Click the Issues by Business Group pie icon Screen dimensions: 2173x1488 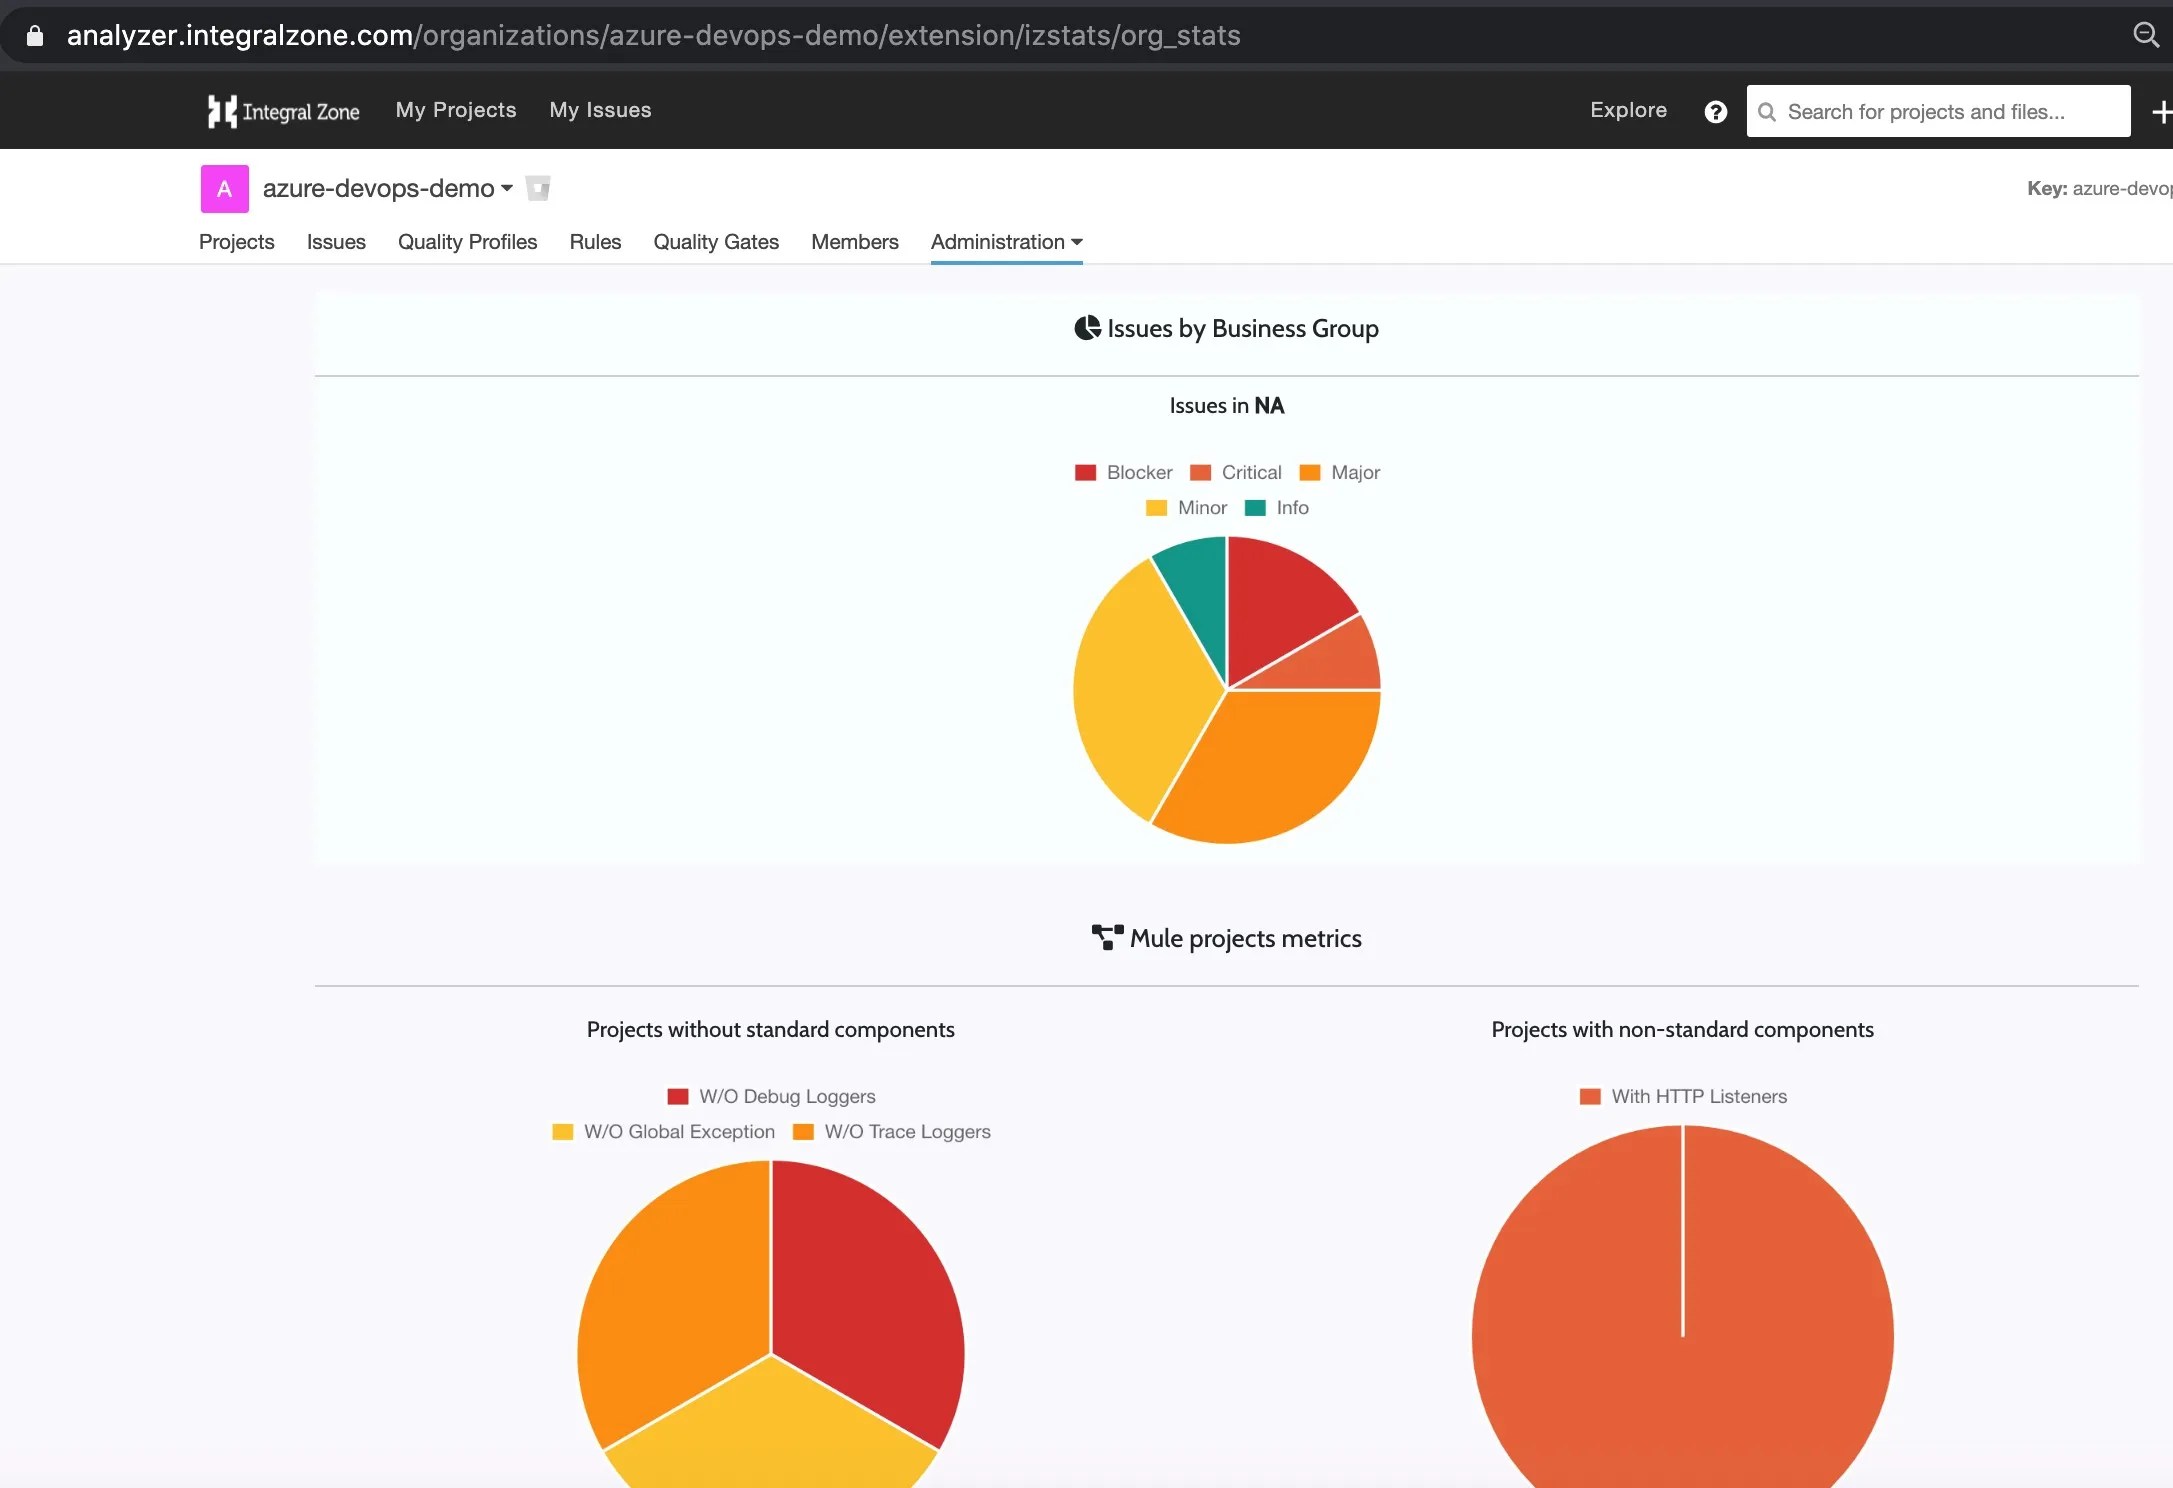click(x=1087, y=328)
